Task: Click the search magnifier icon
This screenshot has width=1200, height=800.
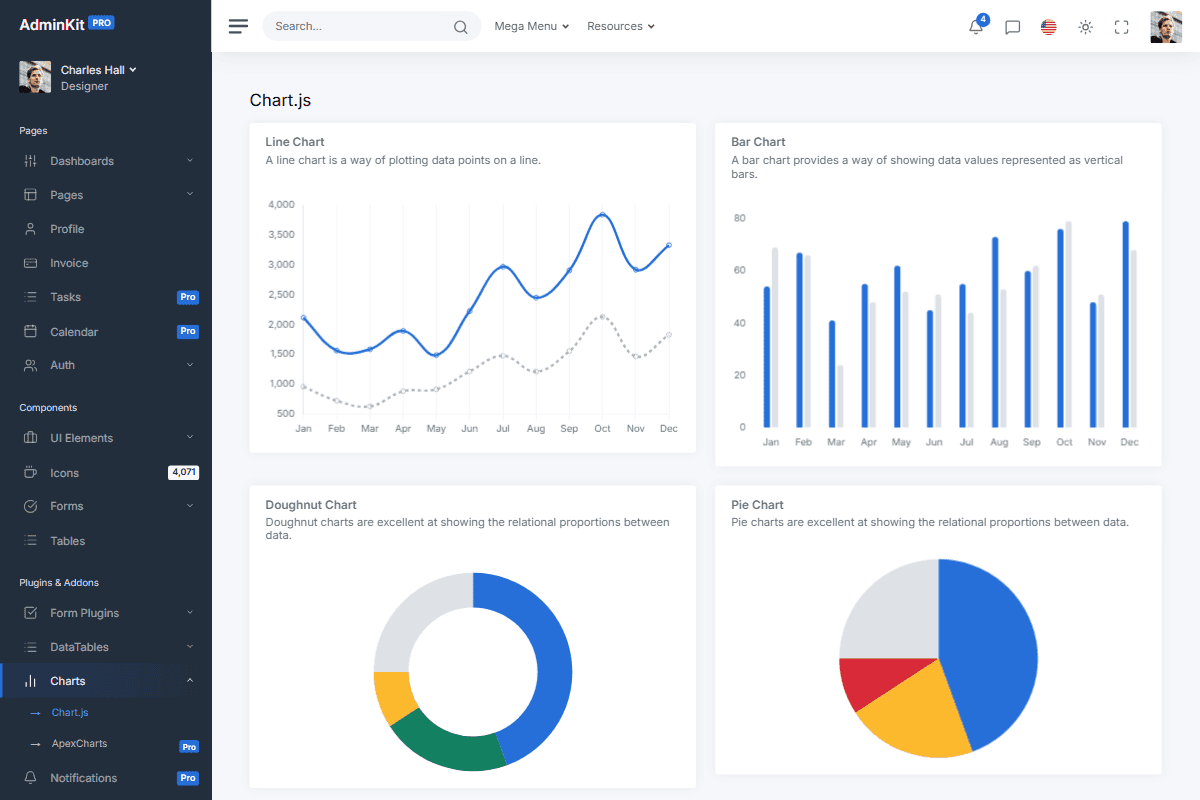Action: click(460, 27)
